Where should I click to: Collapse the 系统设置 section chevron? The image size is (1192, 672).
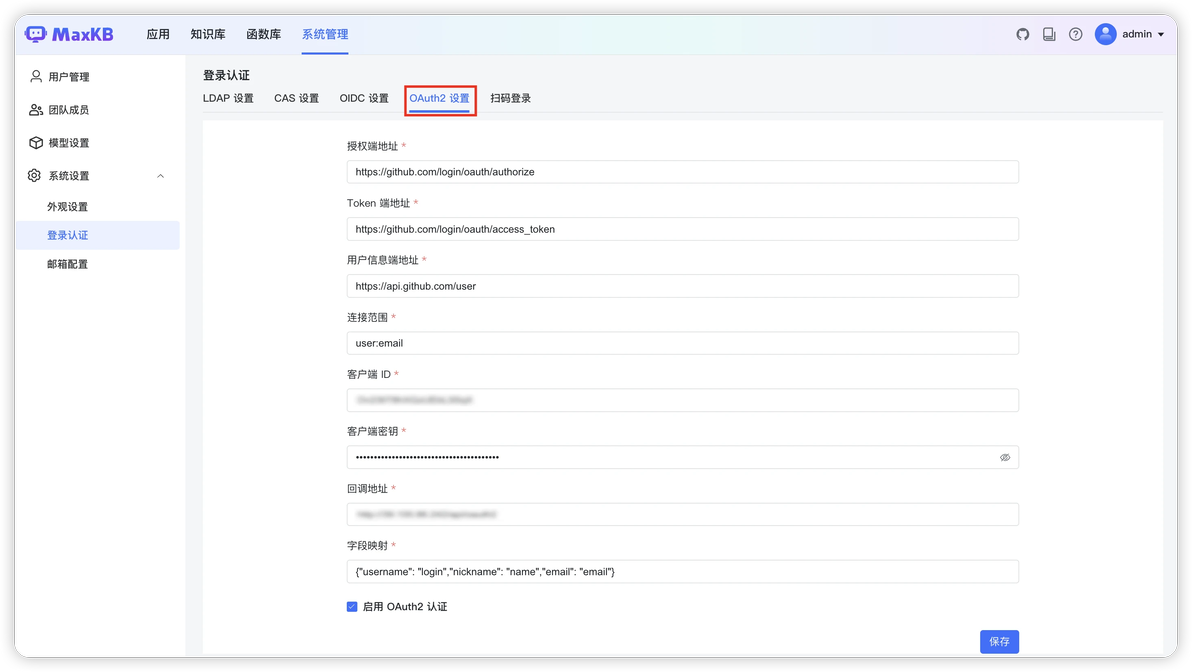coord(160,176)
